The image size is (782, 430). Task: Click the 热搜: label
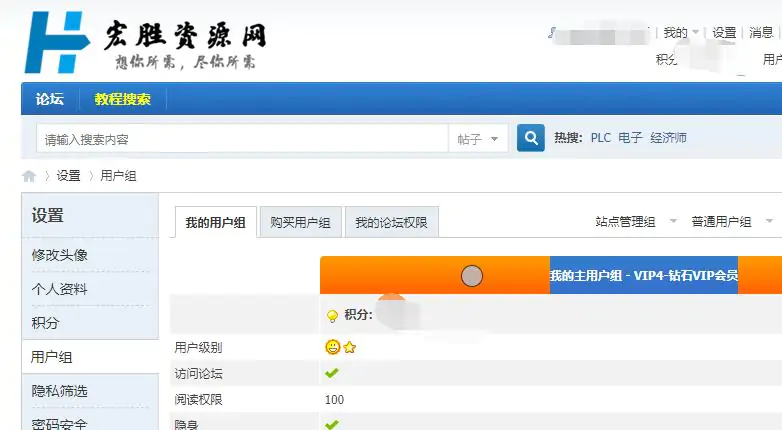pos(569,138)
